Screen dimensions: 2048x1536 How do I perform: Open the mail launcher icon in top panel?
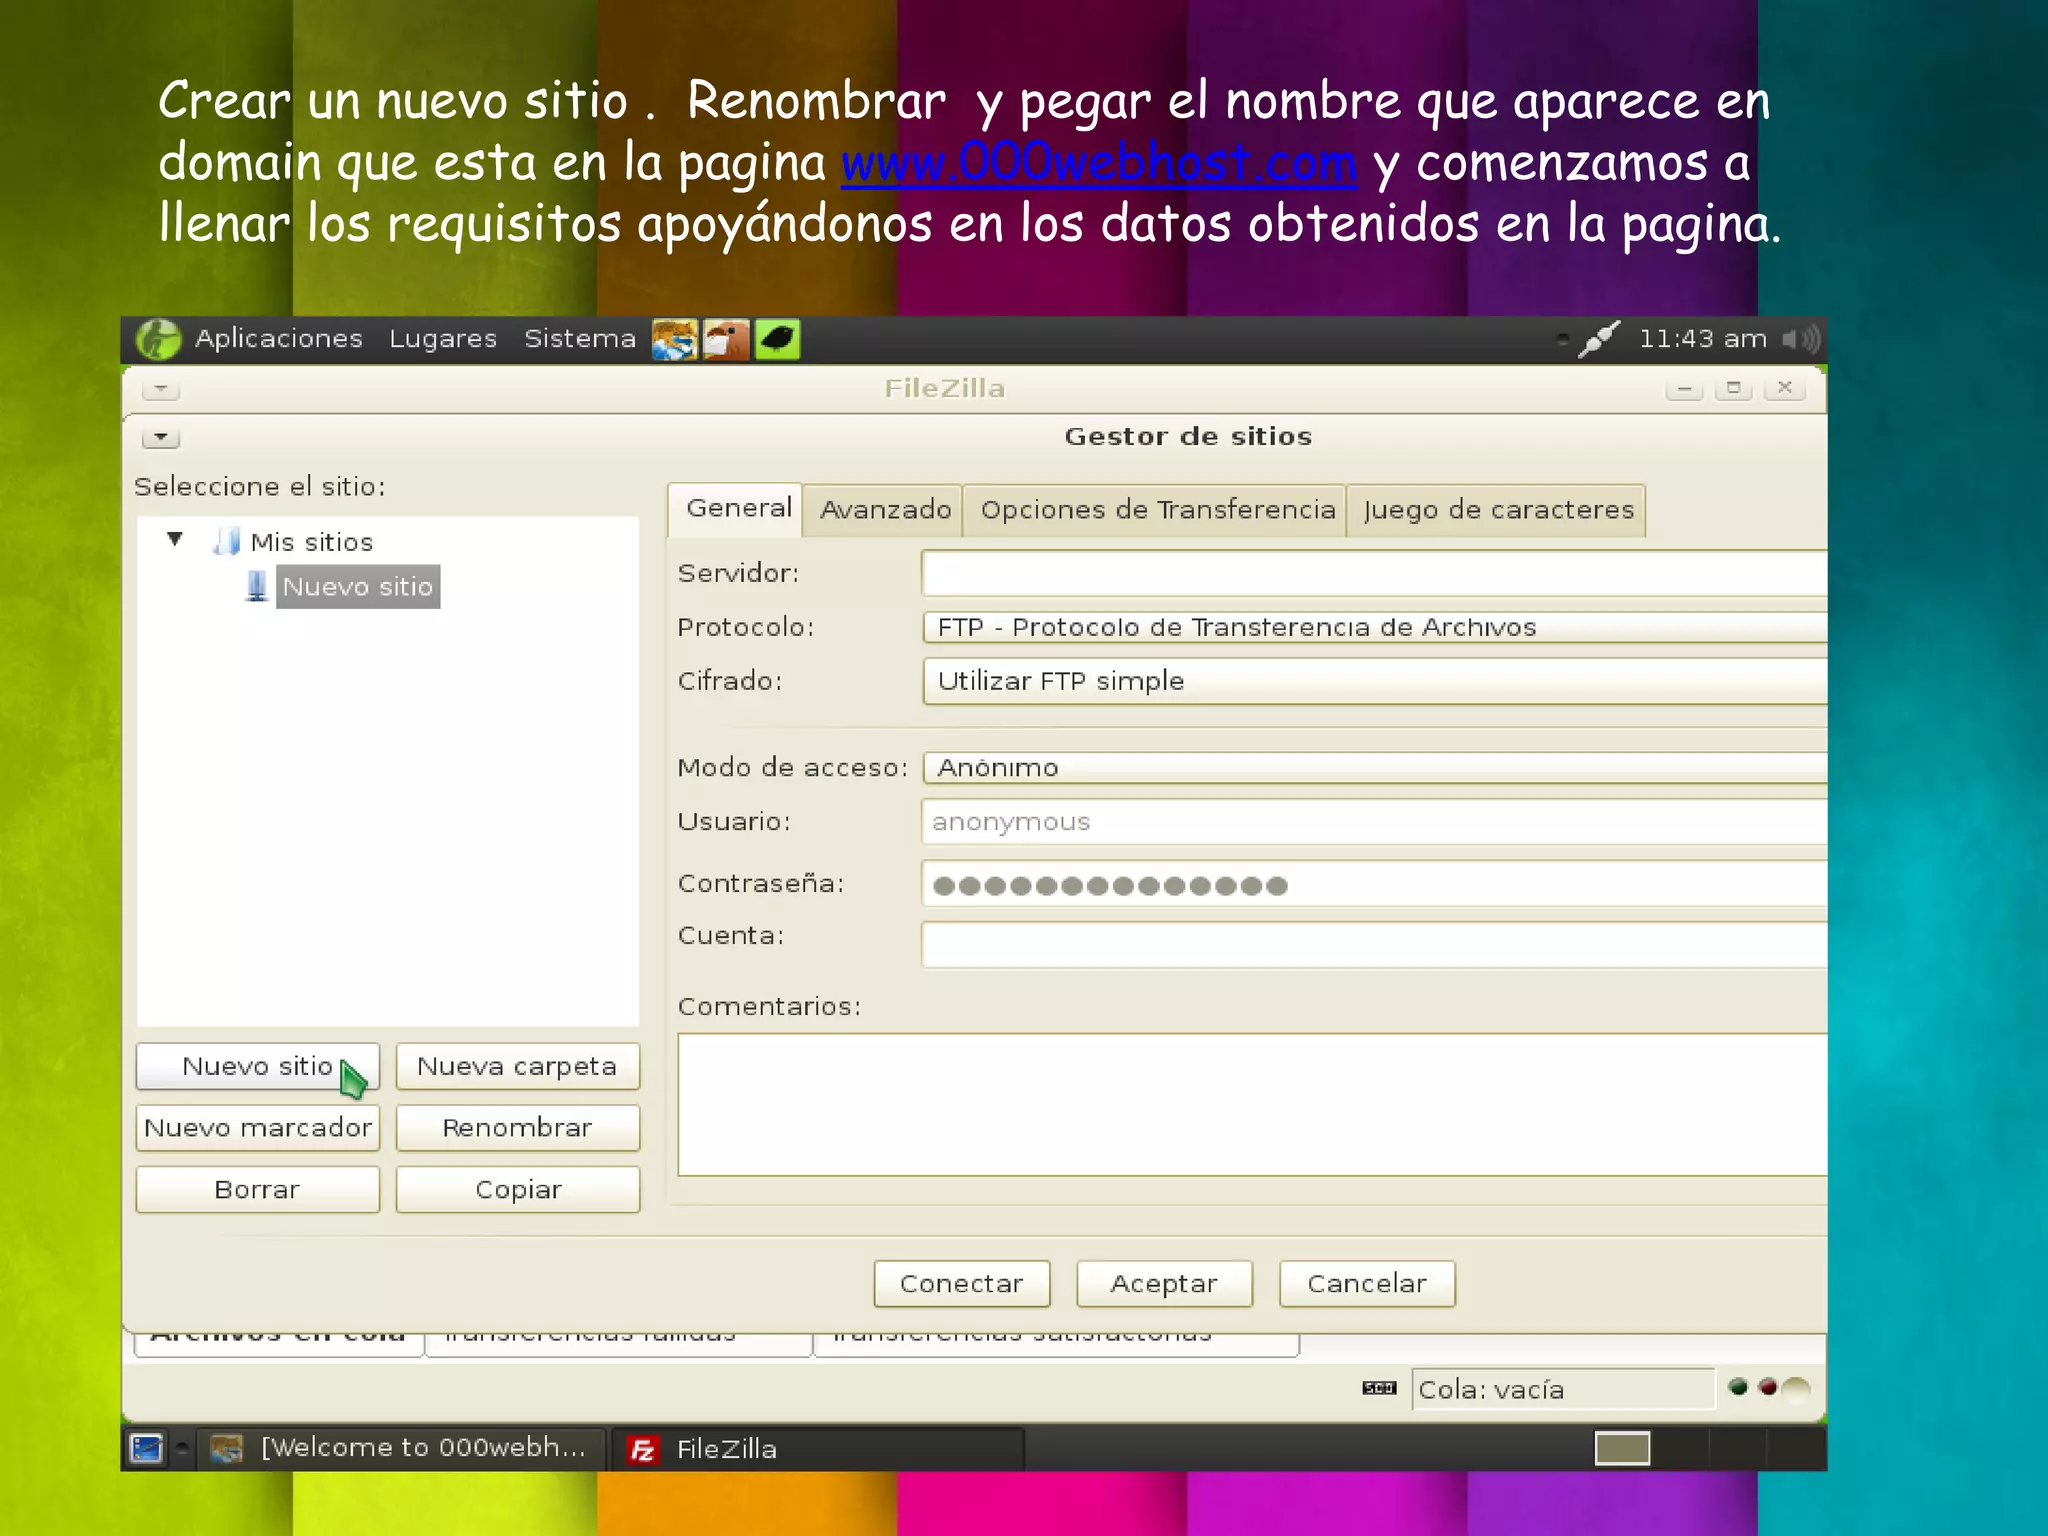(x=726, y=340)
